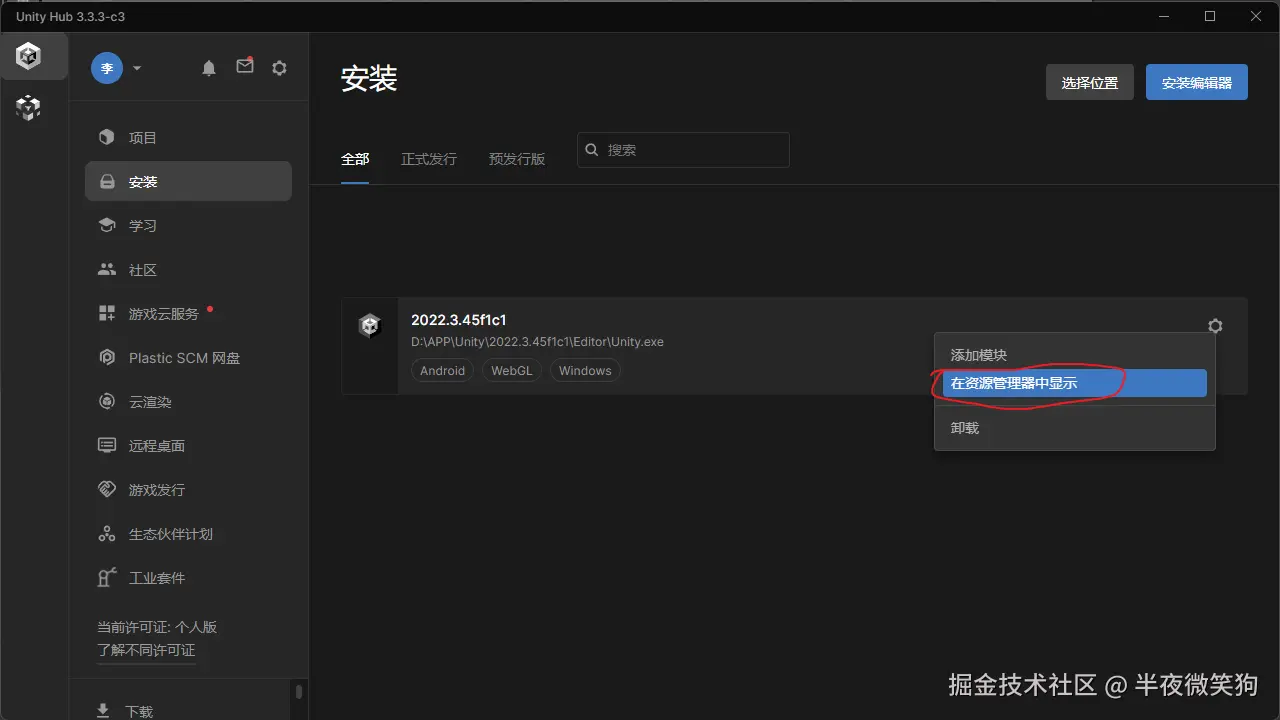Screen dimensions: 1280x720
Task: Click the Windows module tag
Action: [585, 370]
